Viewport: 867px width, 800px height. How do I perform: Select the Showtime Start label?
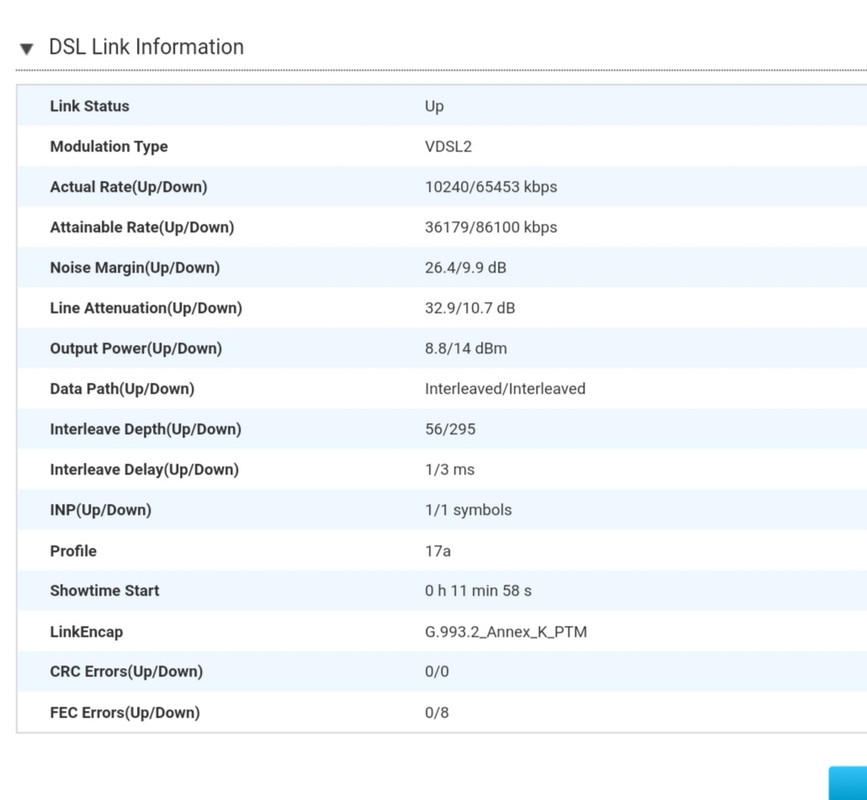tap(105, 590)
